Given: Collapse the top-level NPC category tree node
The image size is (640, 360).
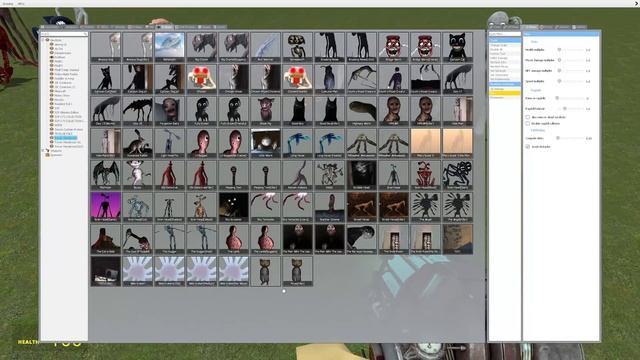Looking at the screenshot, I should 43,40.
